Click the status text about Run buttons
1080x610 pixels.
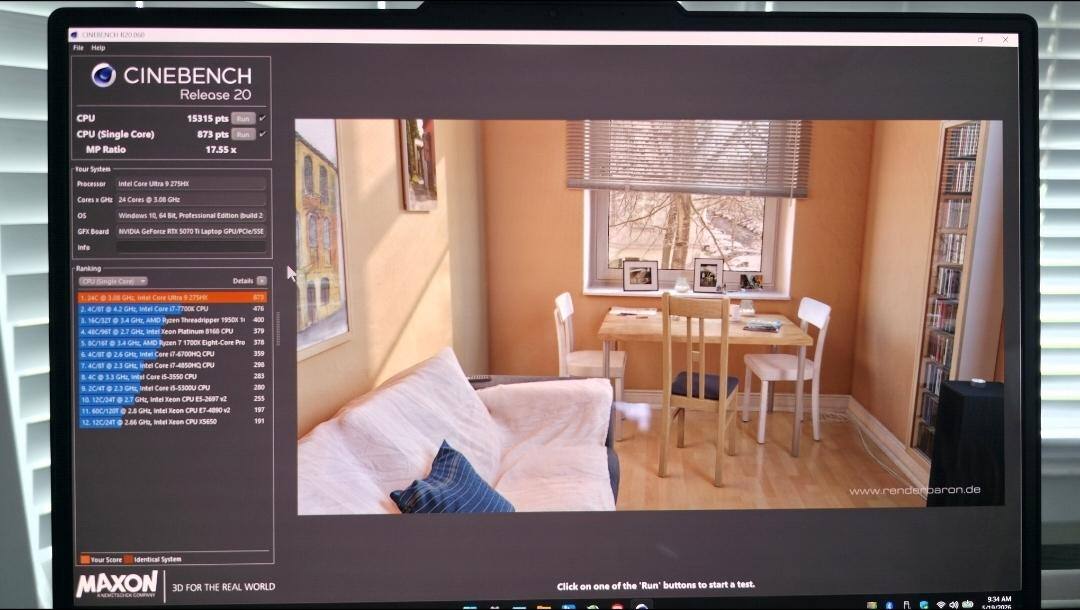pos(656,585)
